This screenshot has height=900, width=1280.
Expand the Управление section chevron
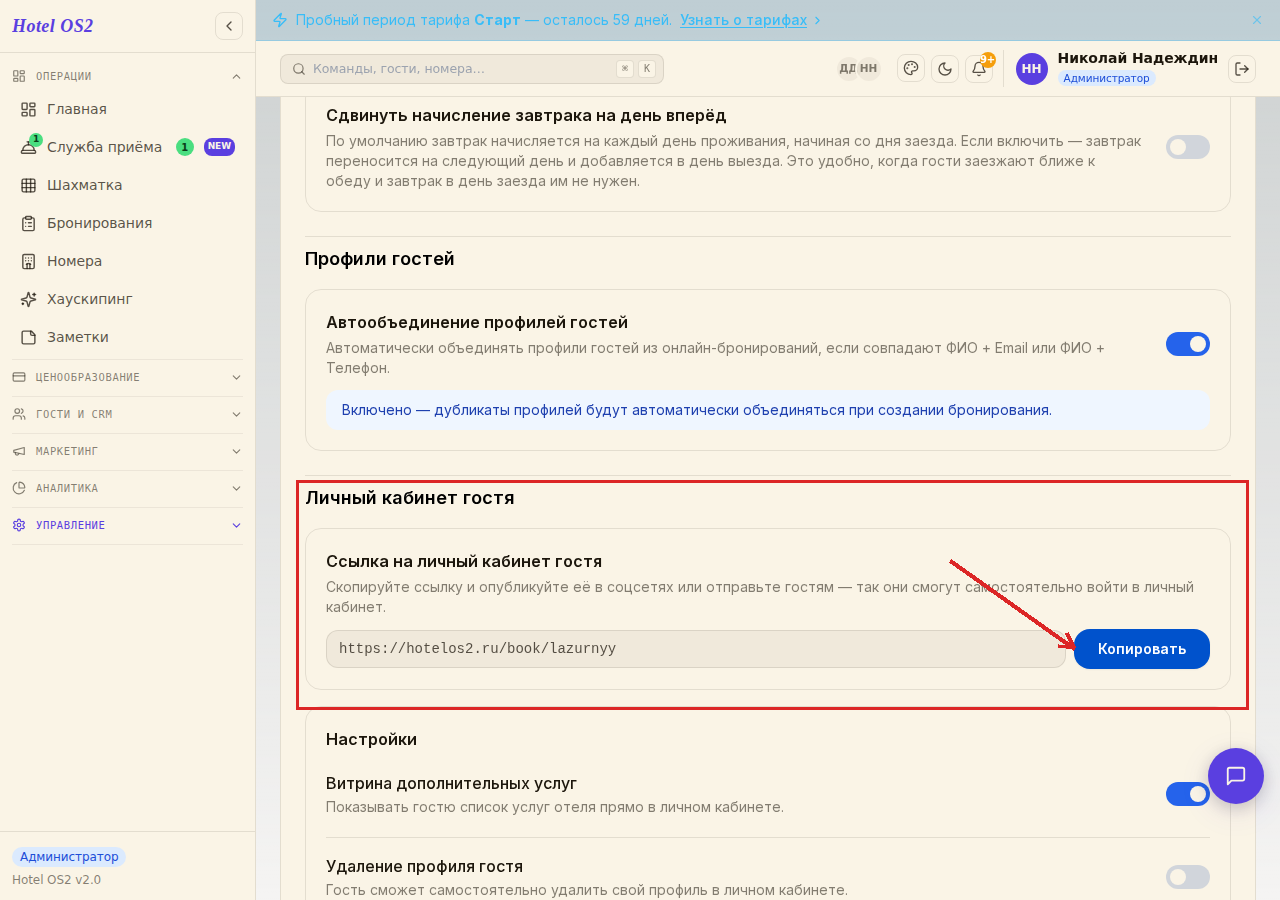236,525
